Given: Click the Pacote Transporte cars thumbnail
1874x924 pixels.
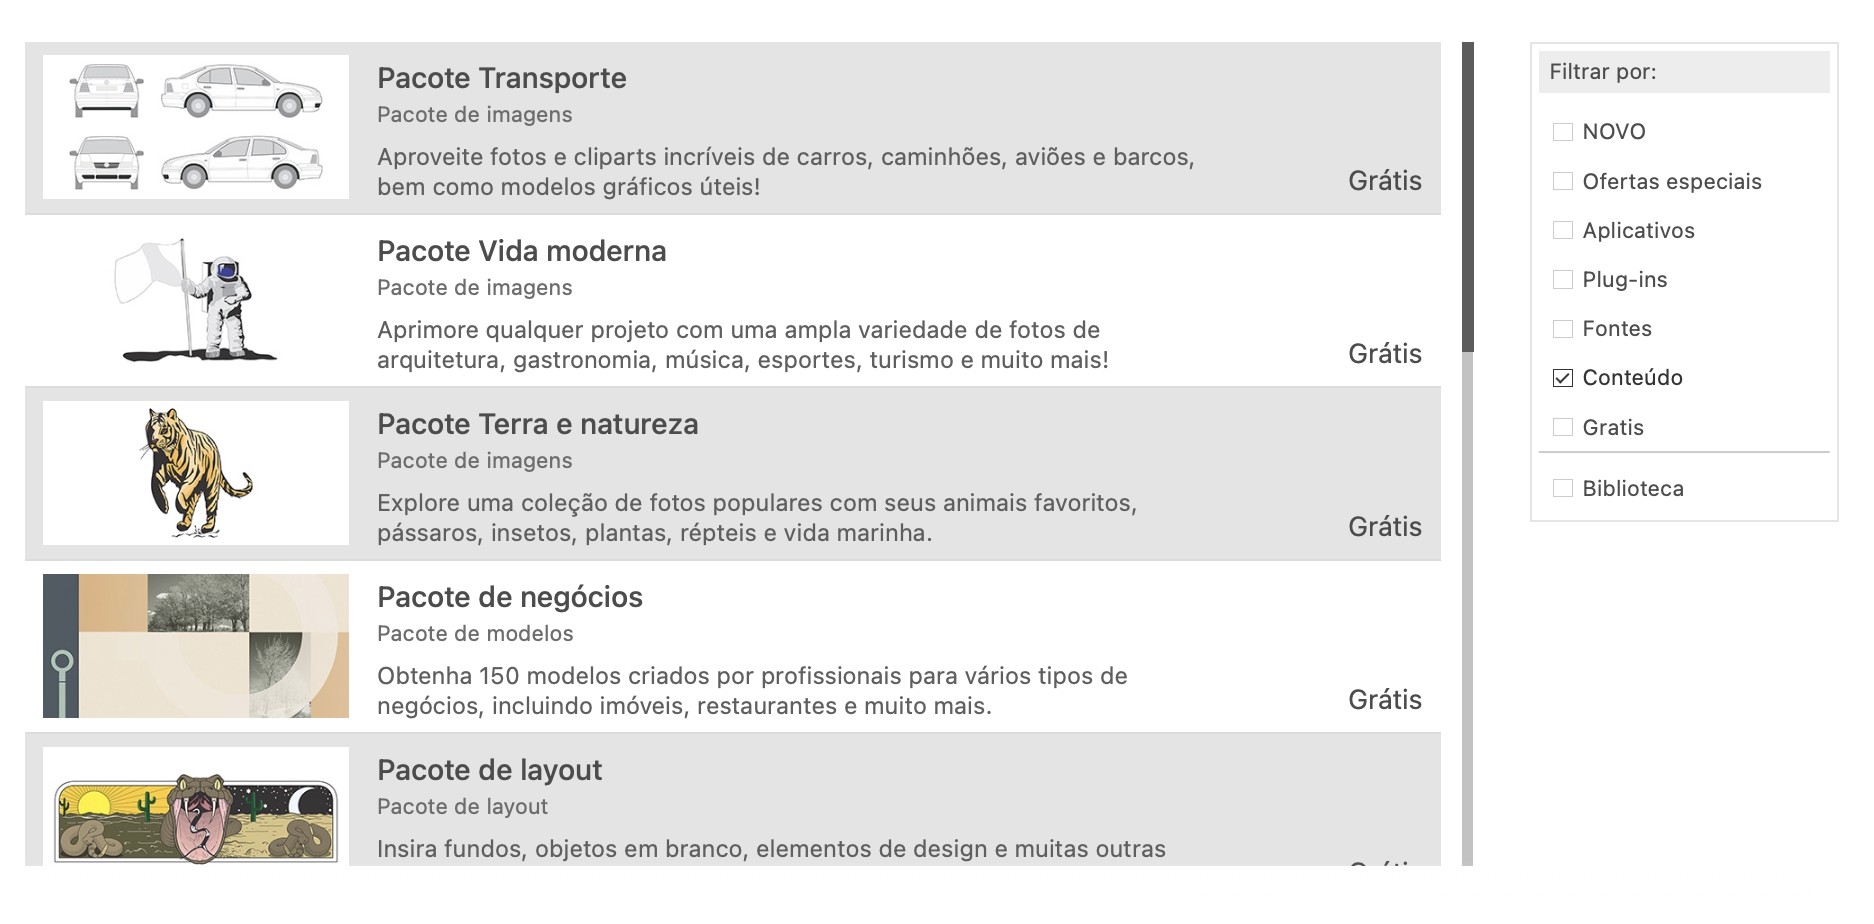Looking at the screenshot, I should (196, 127).
